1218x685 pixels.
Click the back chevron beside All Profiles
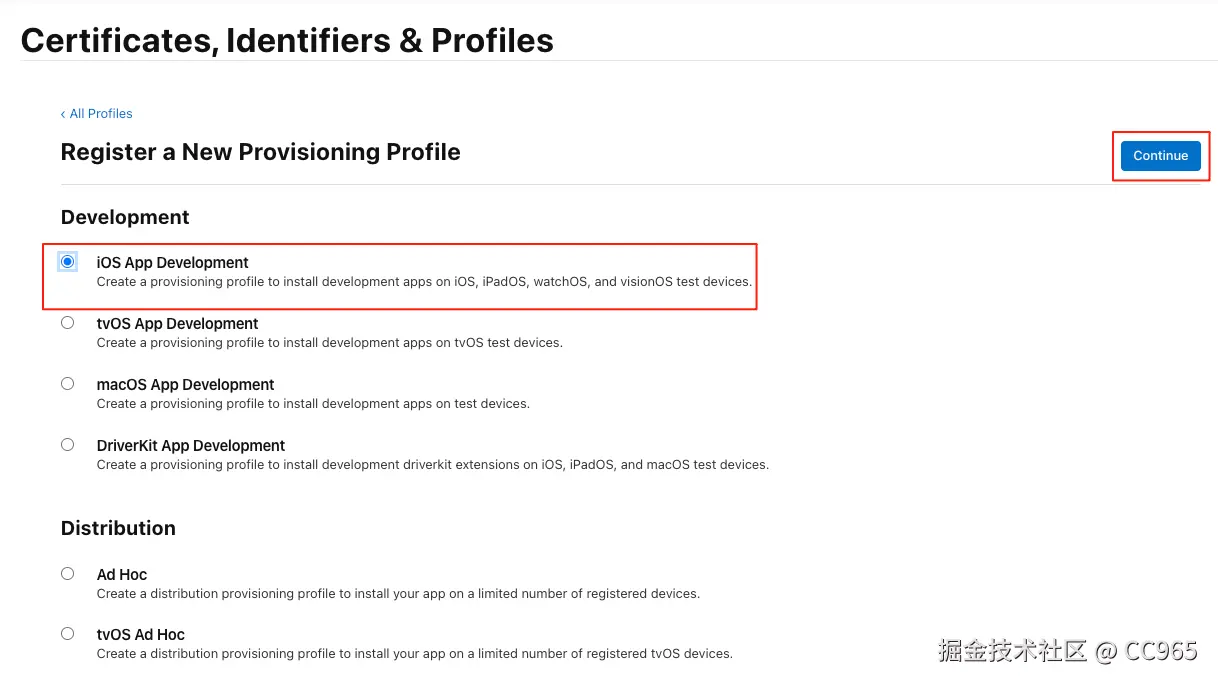63,114
